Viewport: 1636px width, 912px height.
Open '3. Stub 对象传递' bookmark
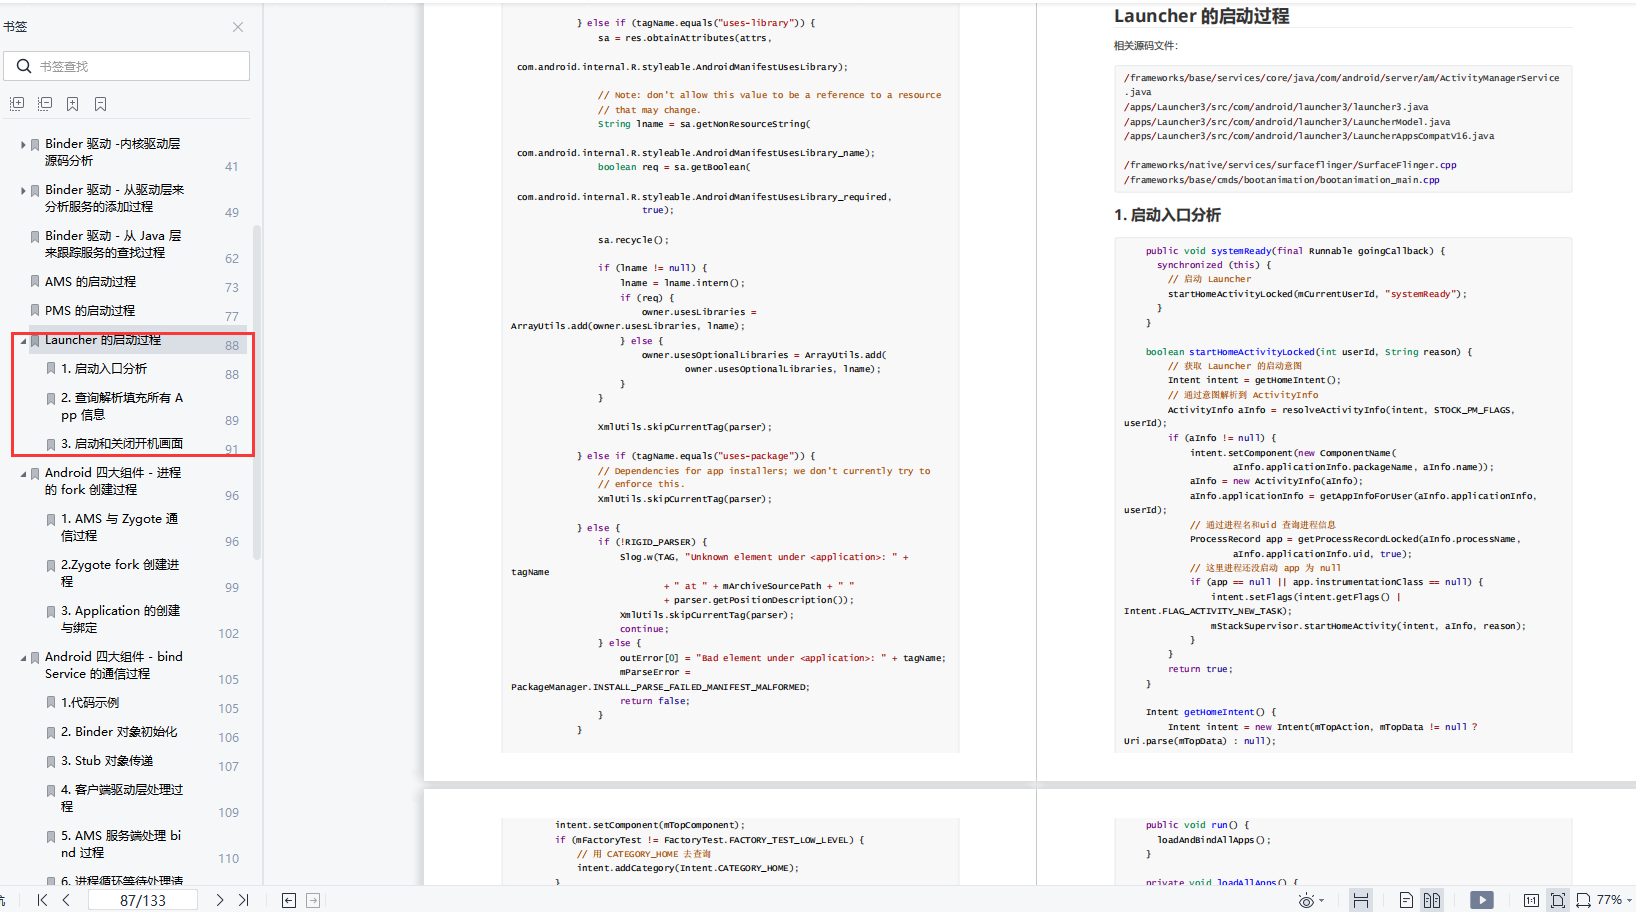coord(107,761)
